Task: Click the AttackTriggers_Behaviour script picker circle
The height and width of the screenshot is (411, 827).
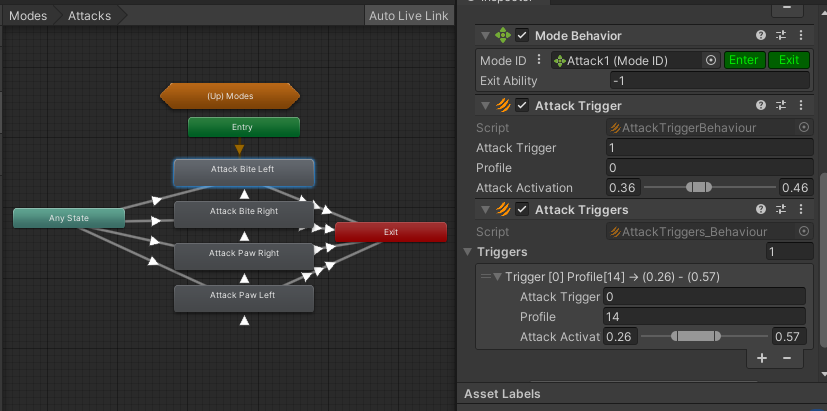Action: [804, 231]
